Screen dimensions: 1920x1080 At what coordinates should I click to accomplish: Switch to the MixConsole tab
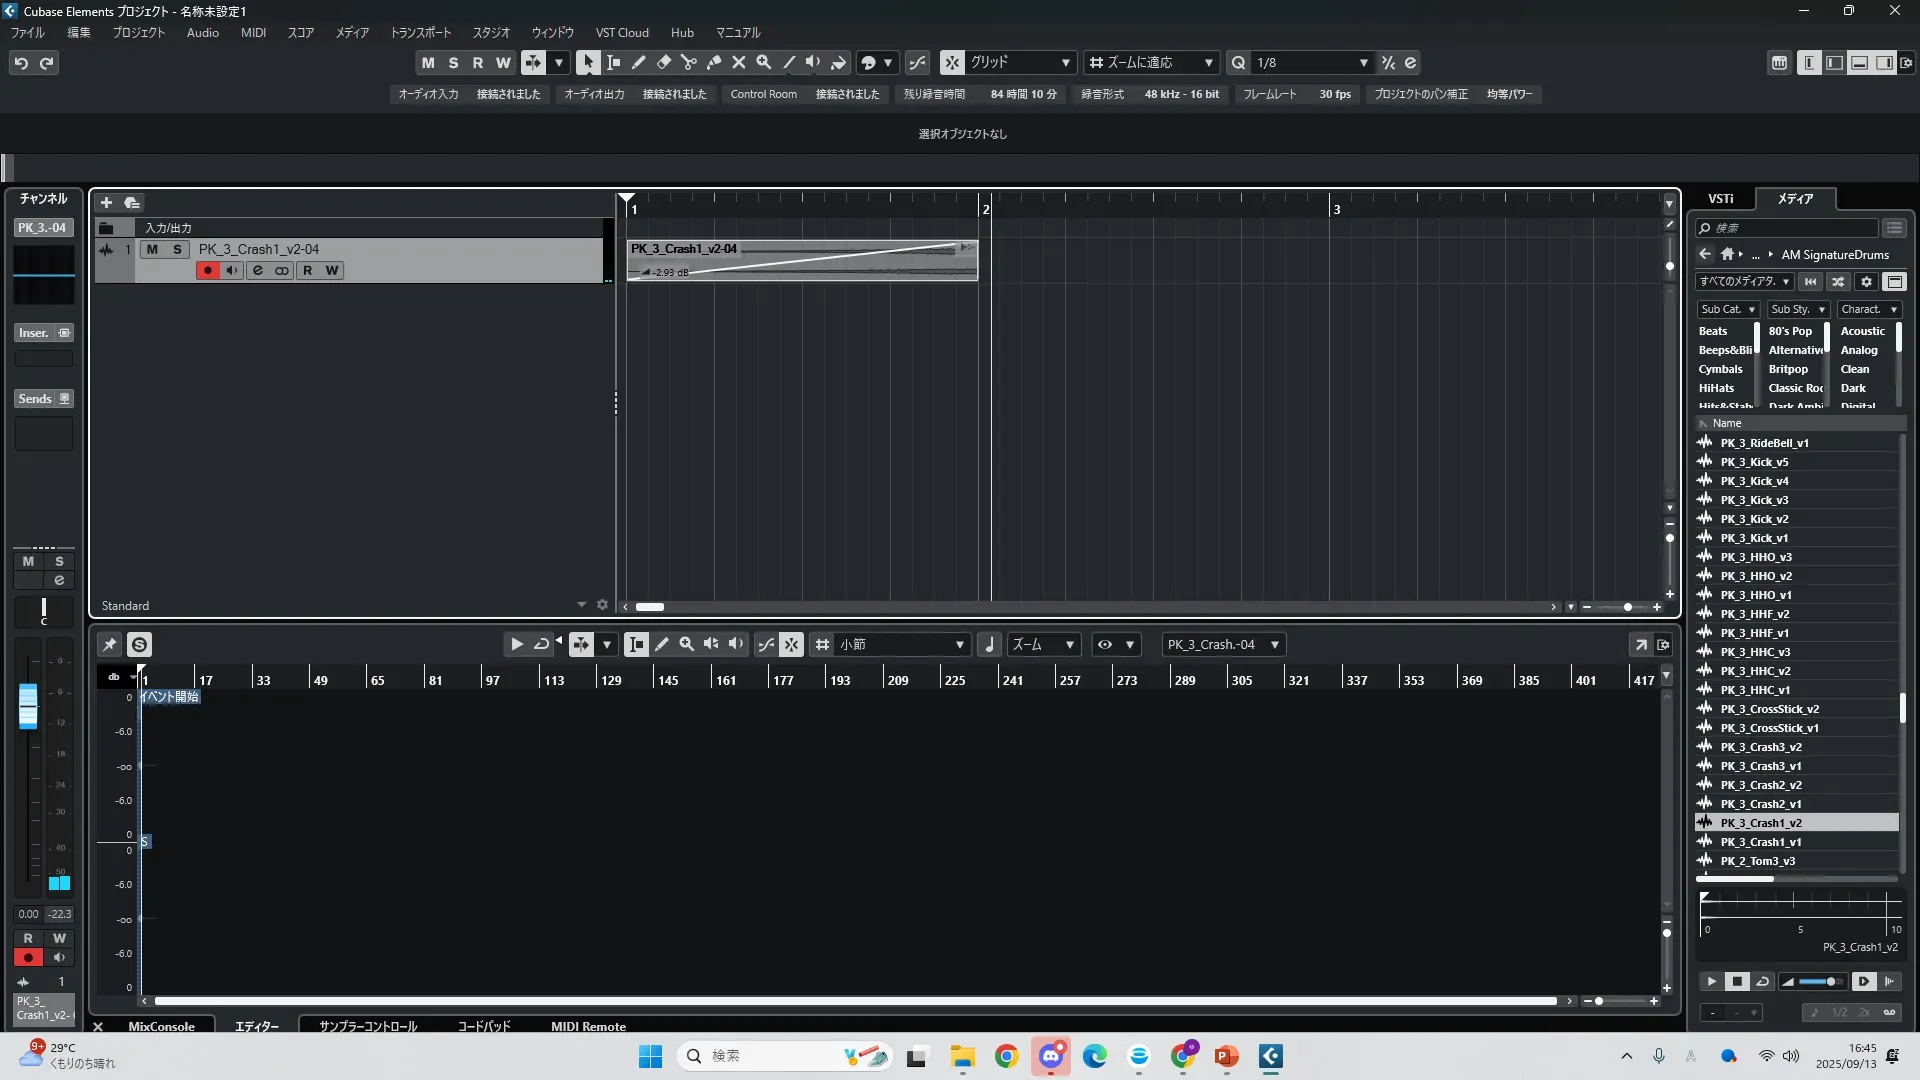(161, 1026)
